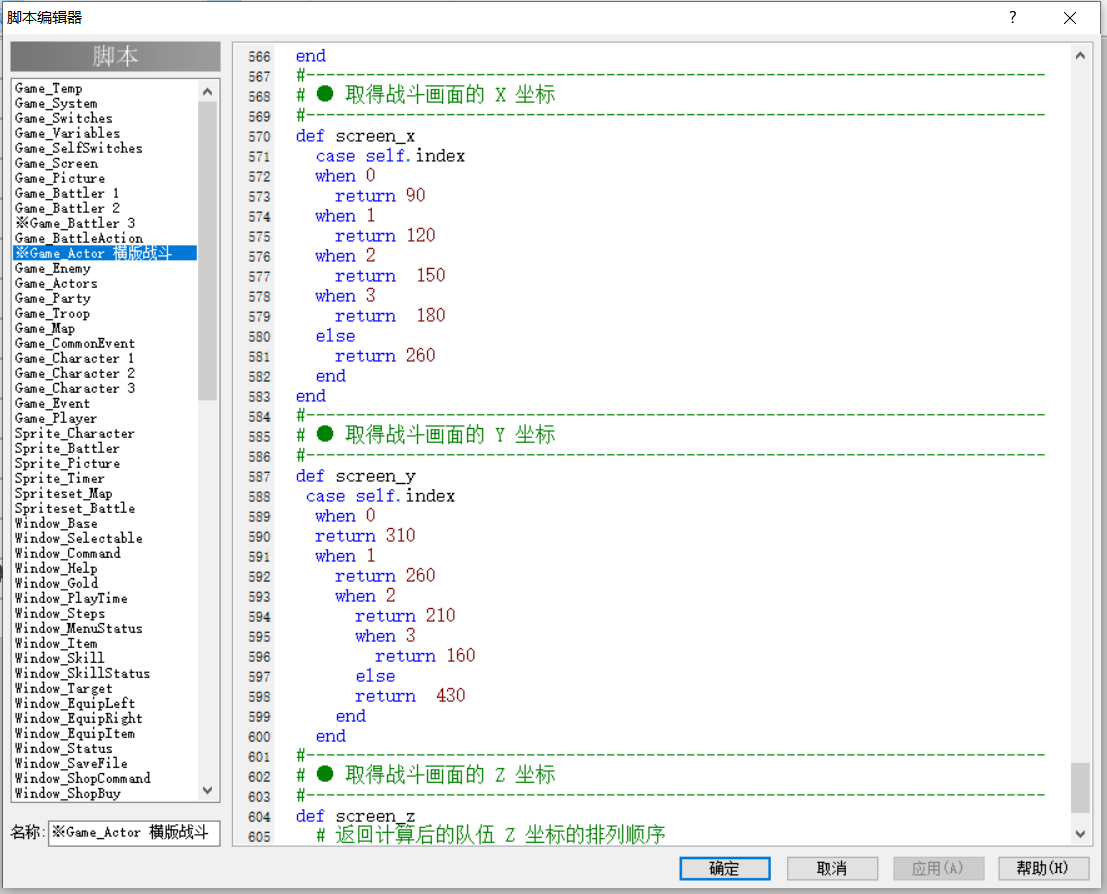1107x894 pixels.
Task: Open help with the 帮助(H) button
Action: click(1042, 868)
